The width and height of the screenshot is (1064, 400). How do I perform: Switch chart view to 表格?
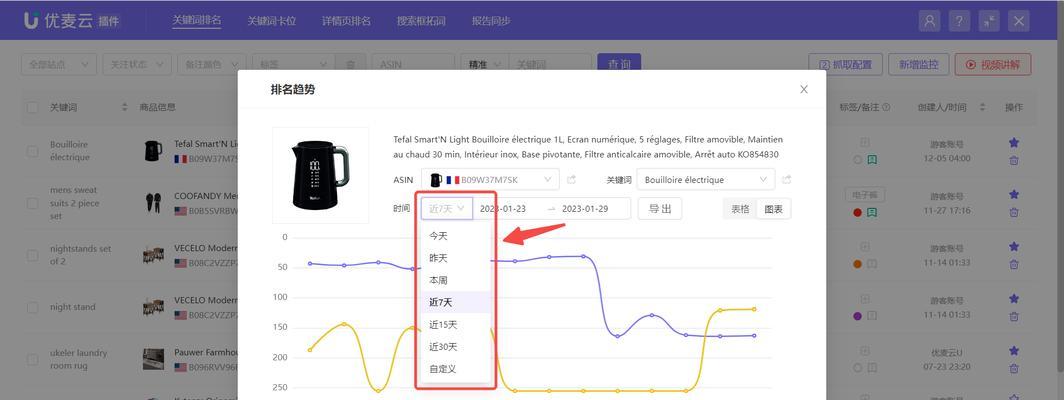pos(740,209)
